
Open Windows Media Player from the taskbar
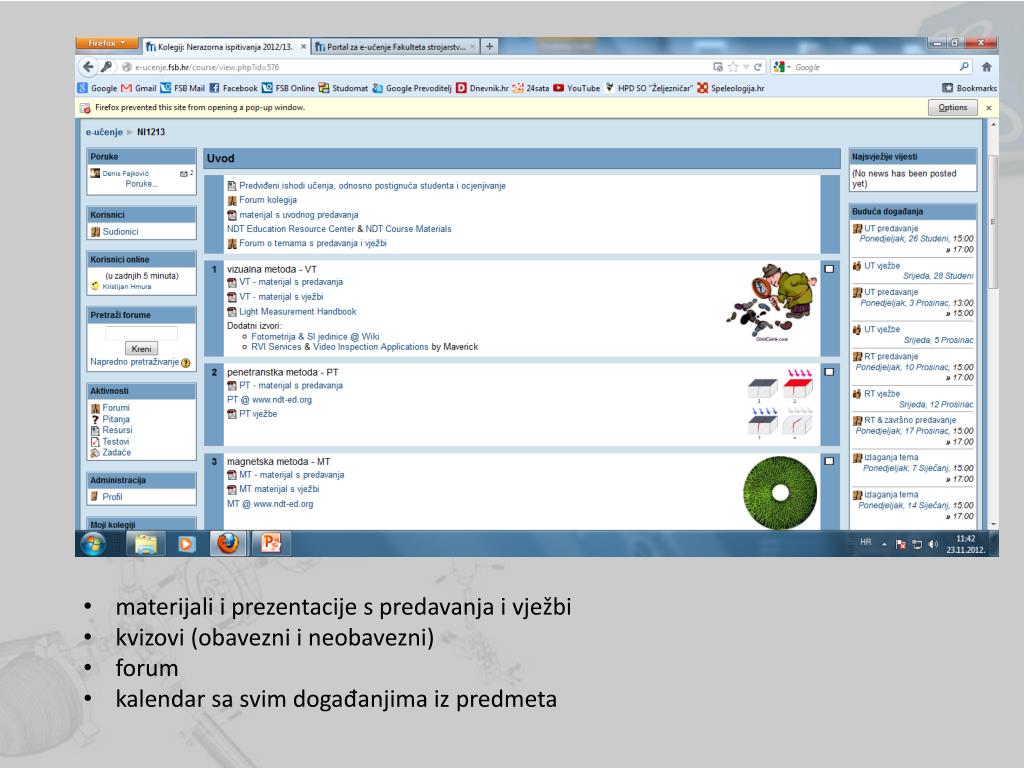coord(187,543)
